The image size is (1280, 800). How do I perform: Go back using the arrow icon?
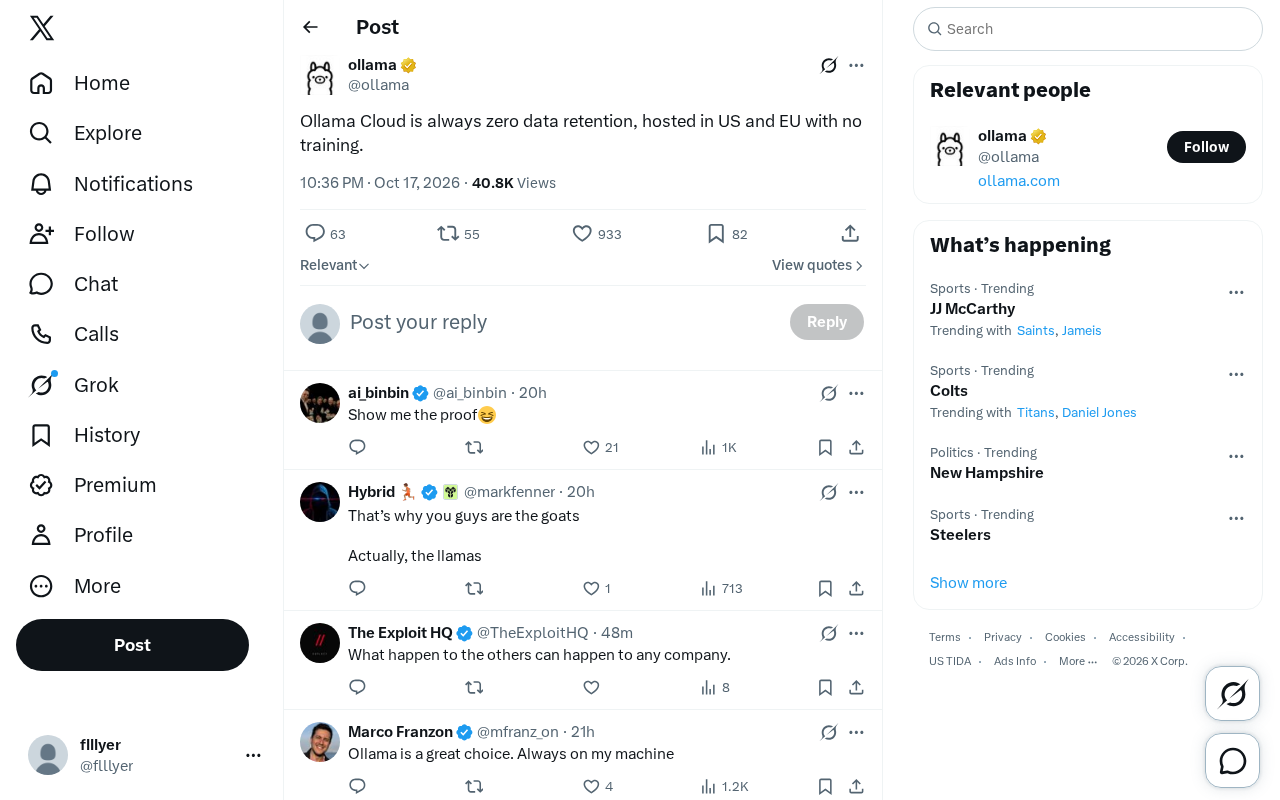coord(311,27)
